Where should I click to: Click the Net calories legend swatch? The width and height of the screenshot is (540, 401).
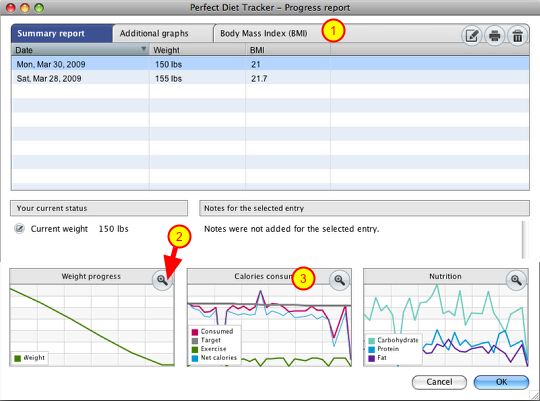point(195,358)
